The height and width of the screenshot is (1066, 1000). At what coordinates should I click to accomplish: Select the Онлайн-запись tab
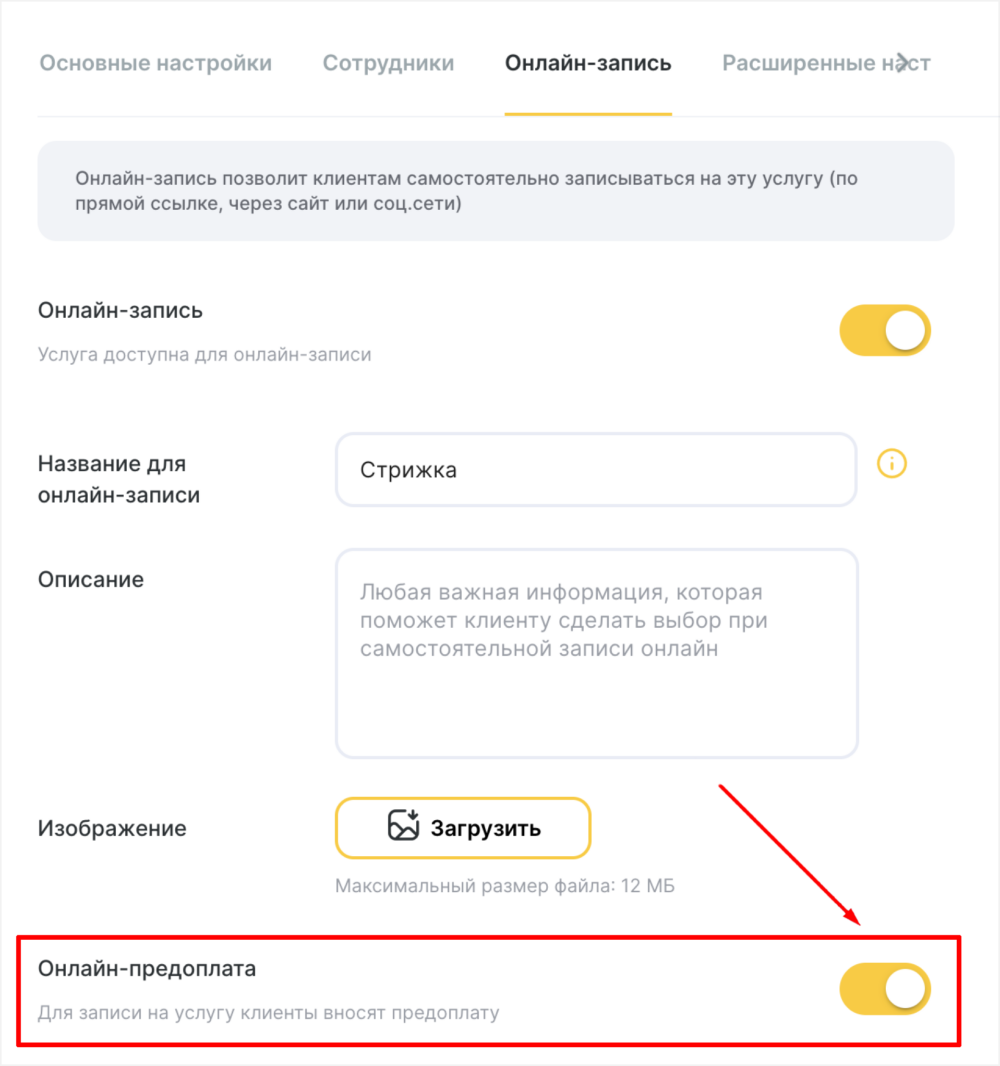click(588, 63)
